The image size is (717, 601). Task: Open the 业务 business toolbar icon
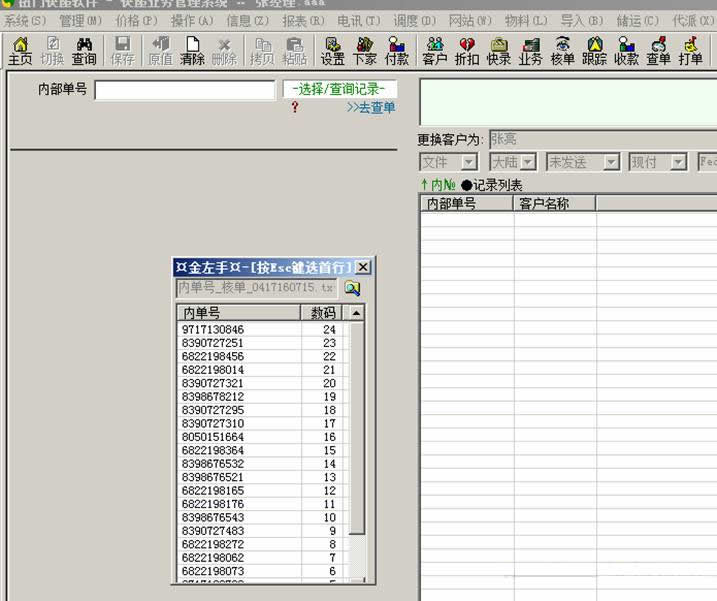coord(530,51)
